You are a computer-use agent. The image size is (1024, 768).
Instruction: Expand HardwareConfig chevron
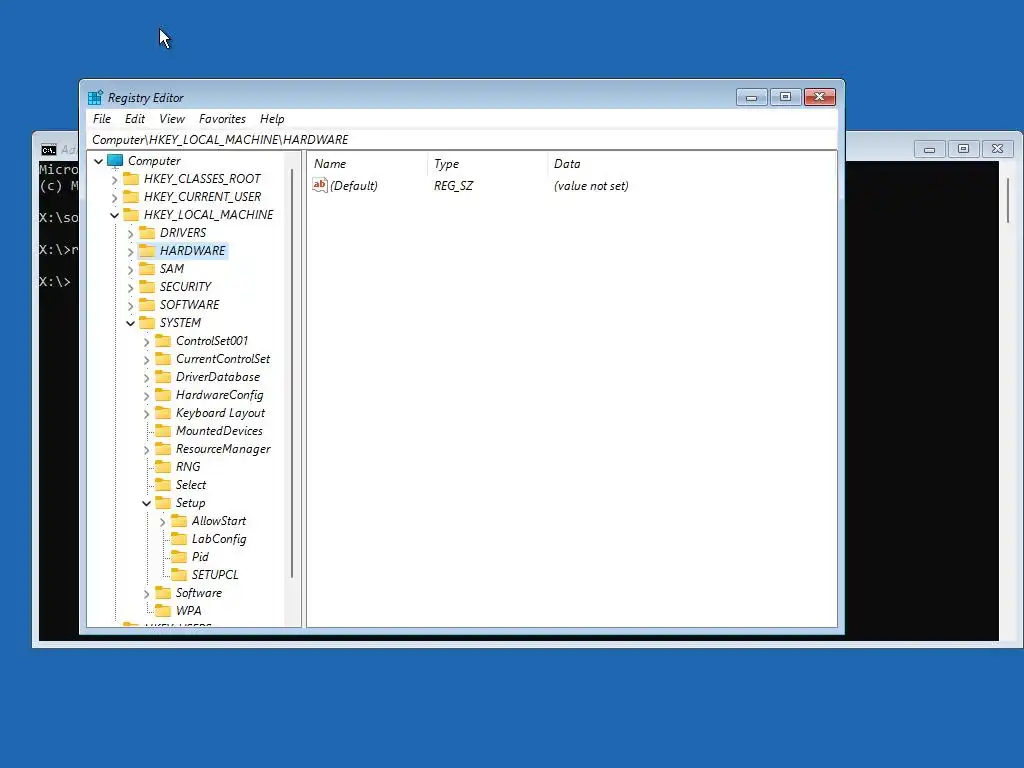pos(147,396)
